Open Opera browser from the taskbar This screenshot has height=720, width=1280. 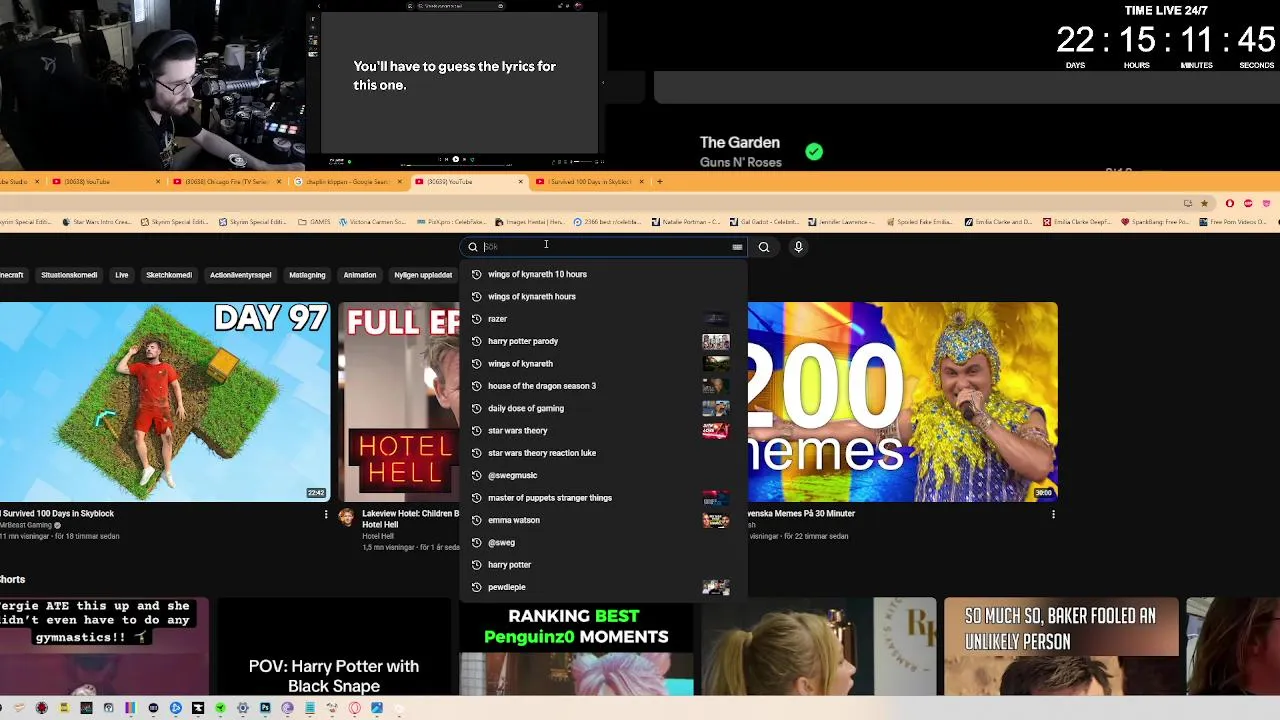click(355, 708)
